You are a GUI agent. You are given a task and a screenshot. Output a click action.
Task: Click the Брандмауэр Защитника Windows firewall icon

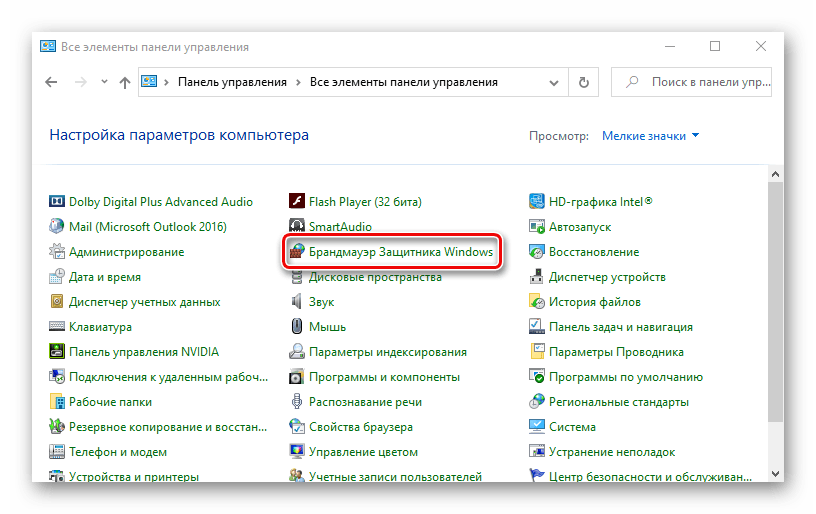[297, 251]
